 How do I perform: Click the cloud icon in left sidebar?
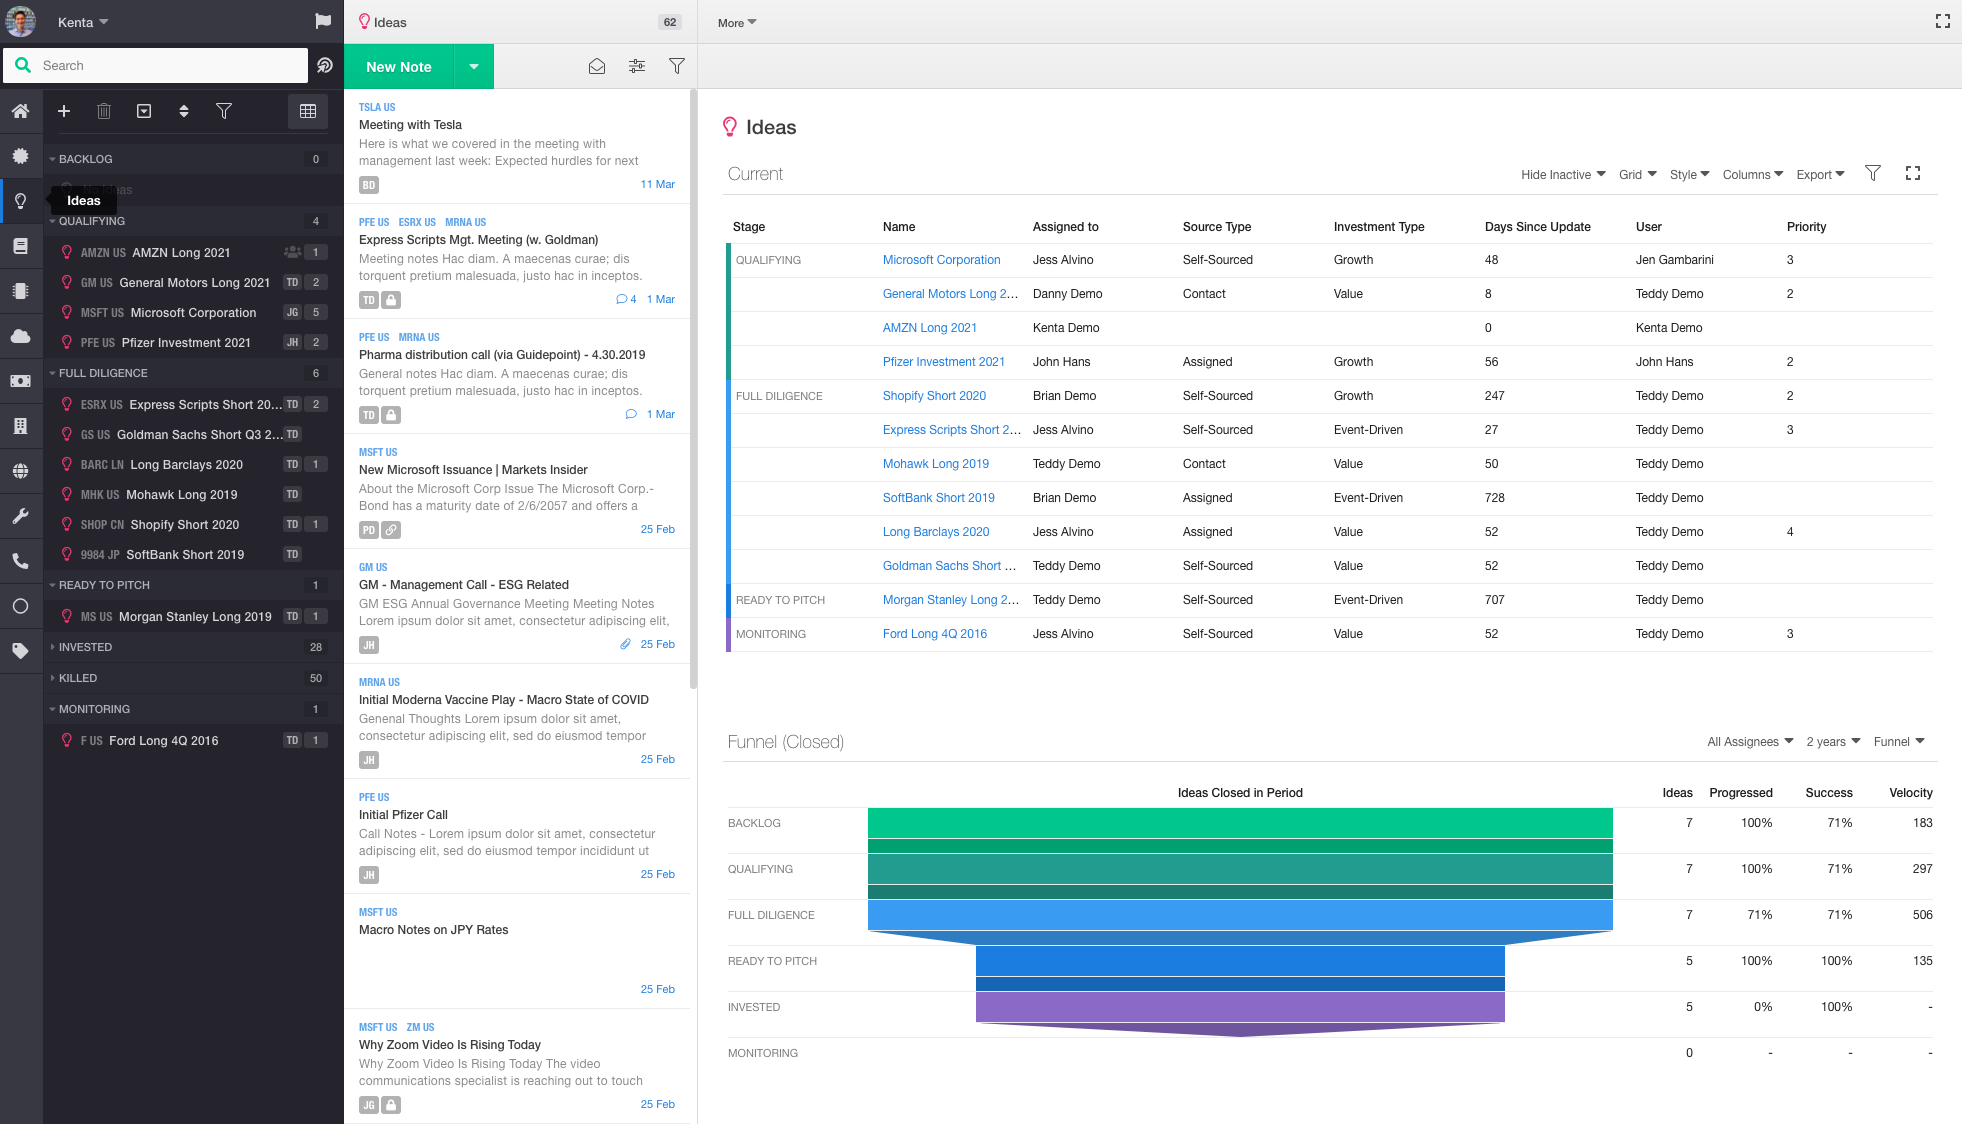point(20,336)
